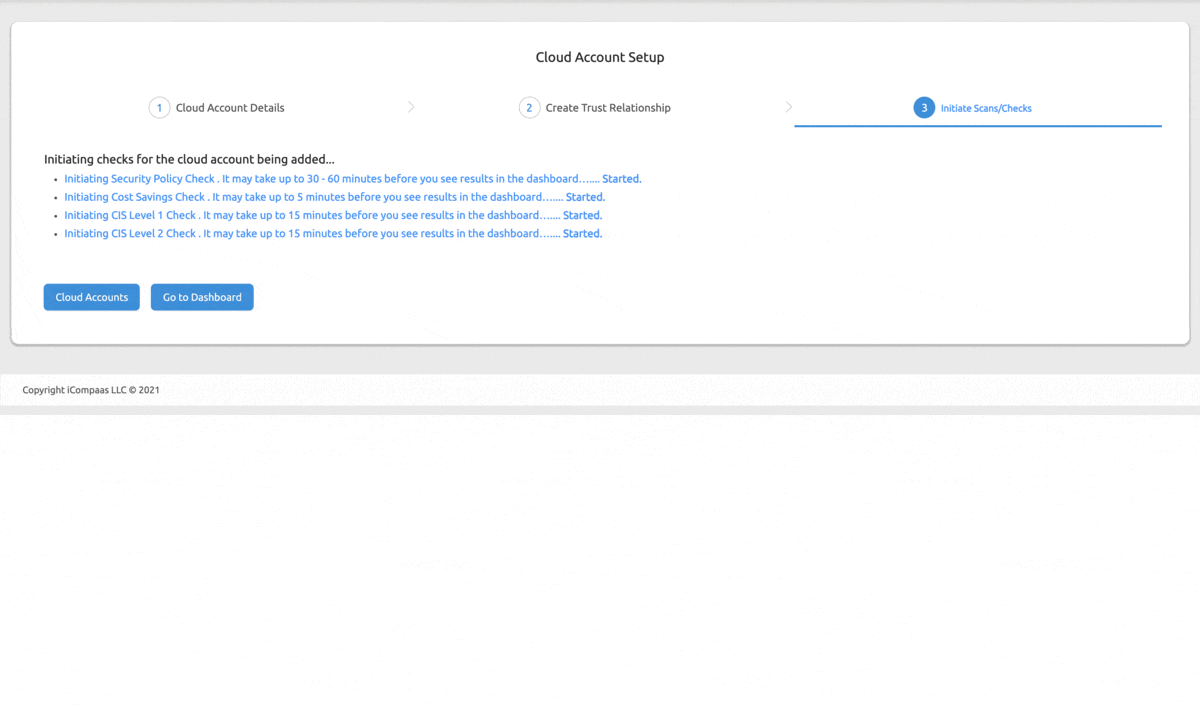Image resolution: width=1200 pixels, height=709 pixels.
Task: Click Started next to Security Policy Check
Action: click(621, 178)
